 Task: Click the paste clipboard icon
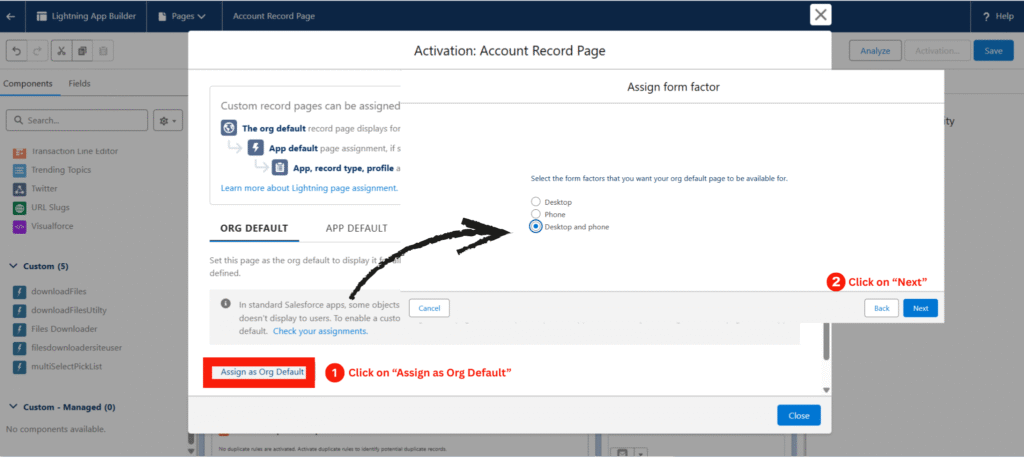point(103,51)
